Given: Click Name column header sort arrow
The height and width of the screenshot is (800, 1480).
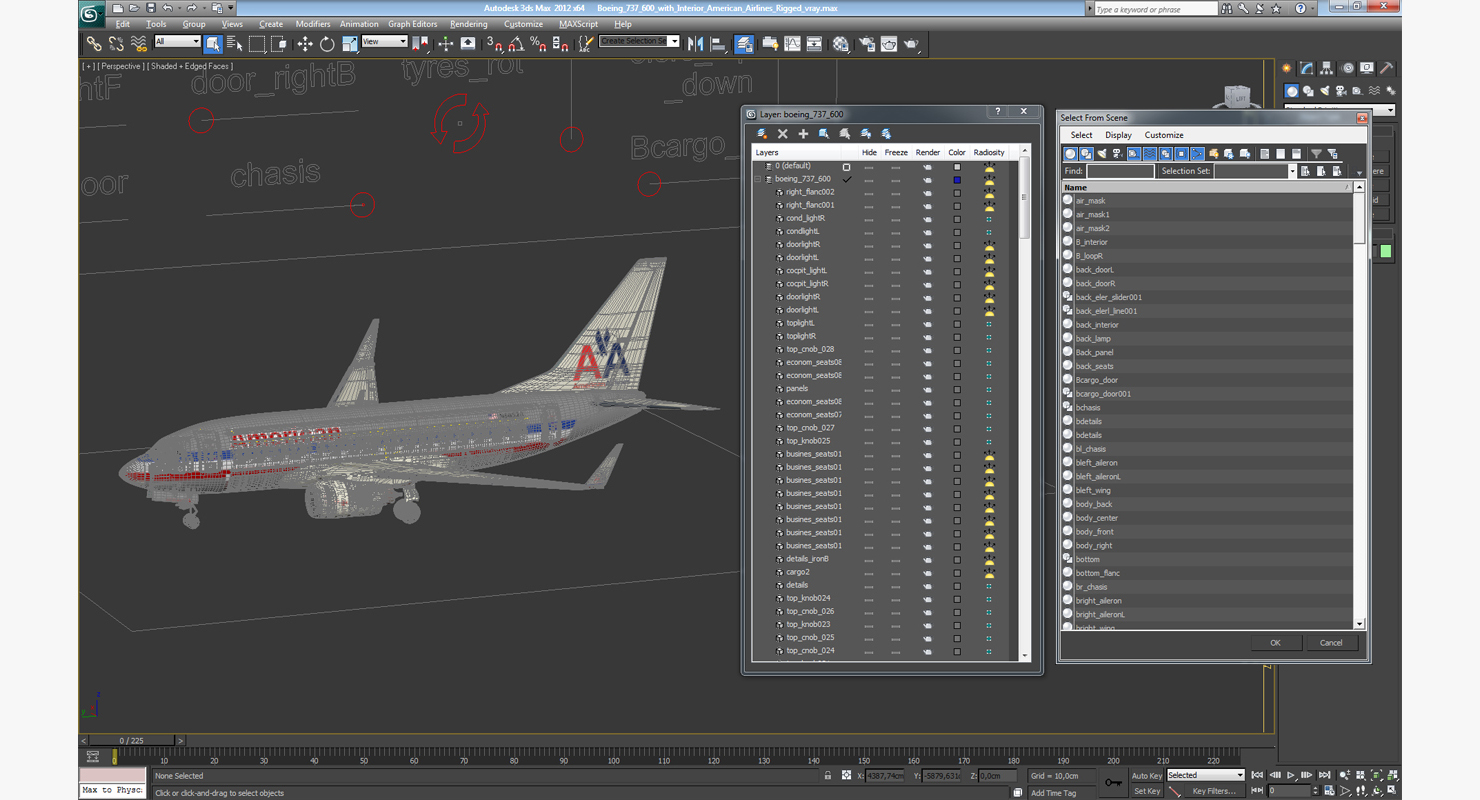Looking at the screenshot, I should (x=1347, y=188).
